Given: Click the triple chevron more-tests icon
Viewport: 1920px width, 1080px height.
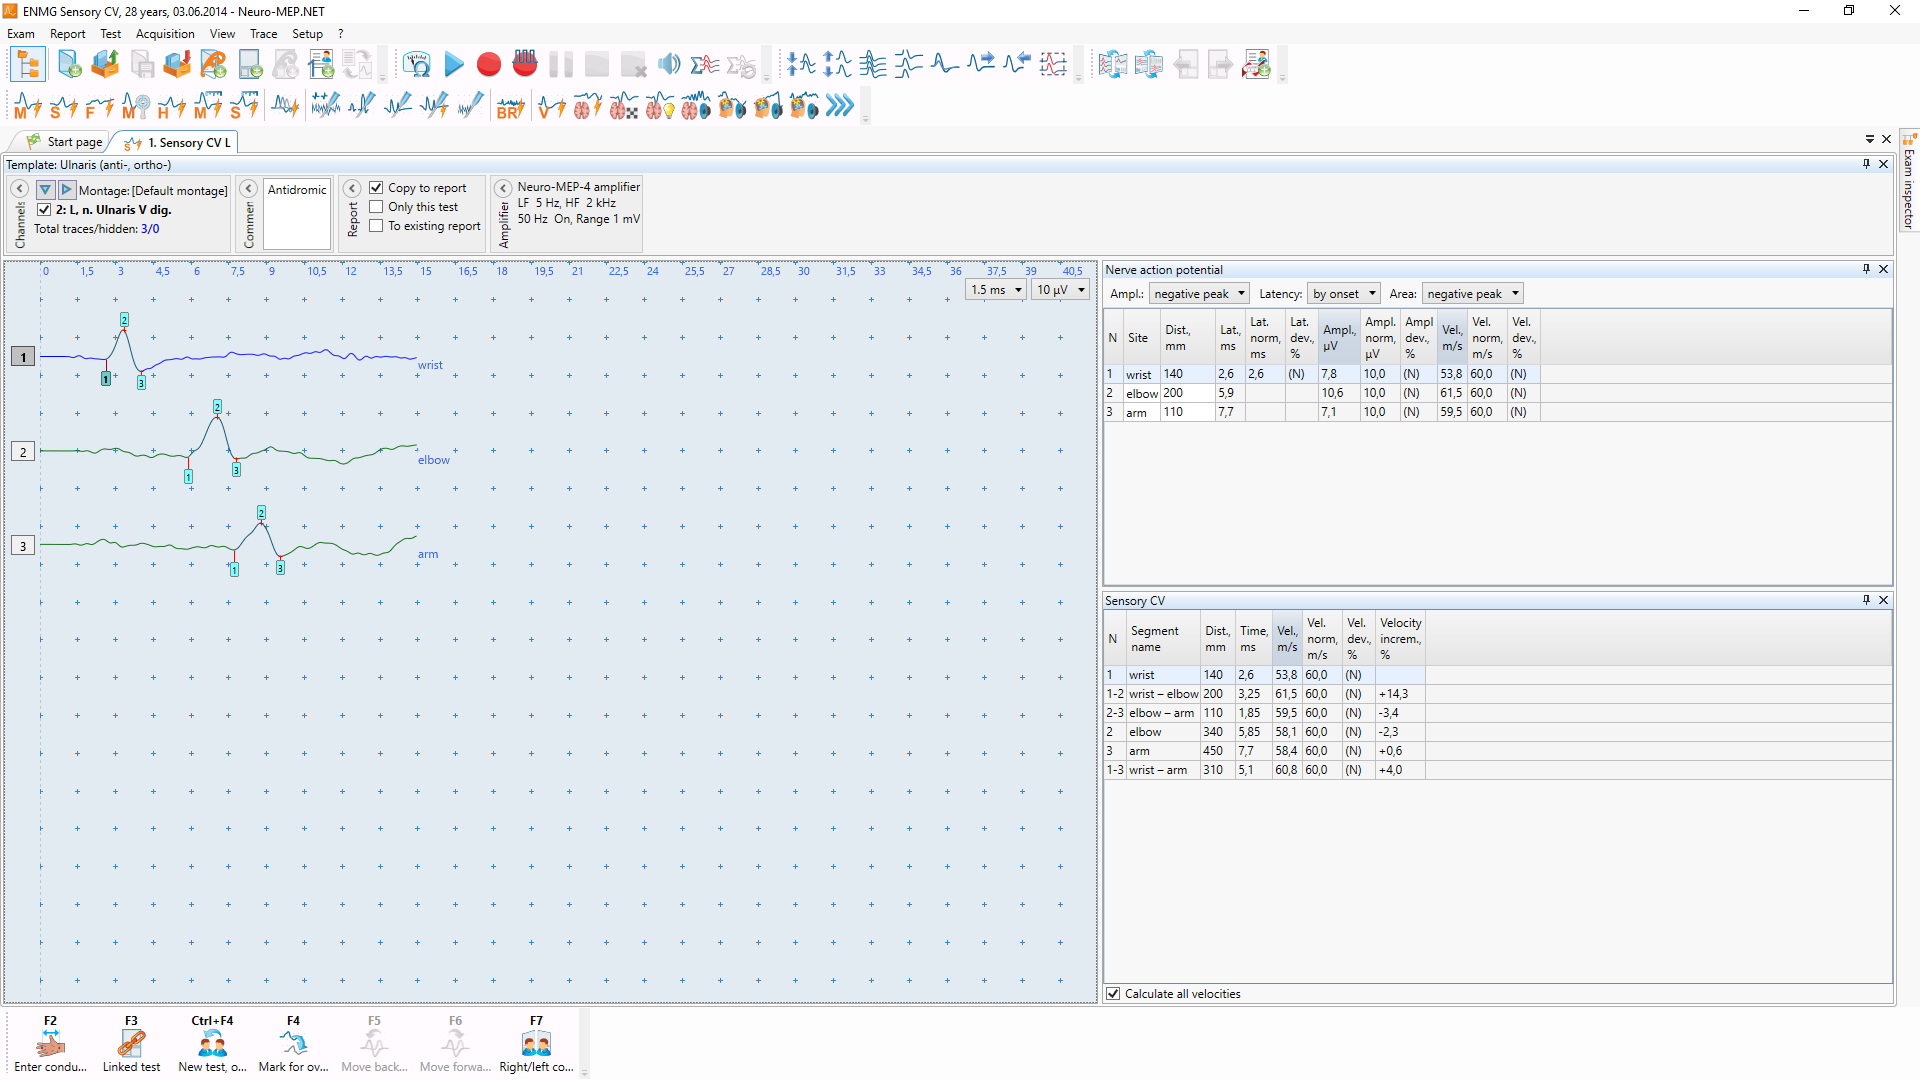Looking at the screenshot, I should 841,106.
